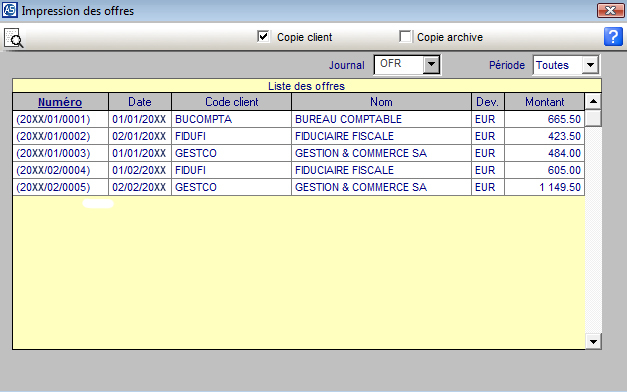Select offer (20XX/01/0001)
This screenshot has height=392, width=627.
[53, 119]
